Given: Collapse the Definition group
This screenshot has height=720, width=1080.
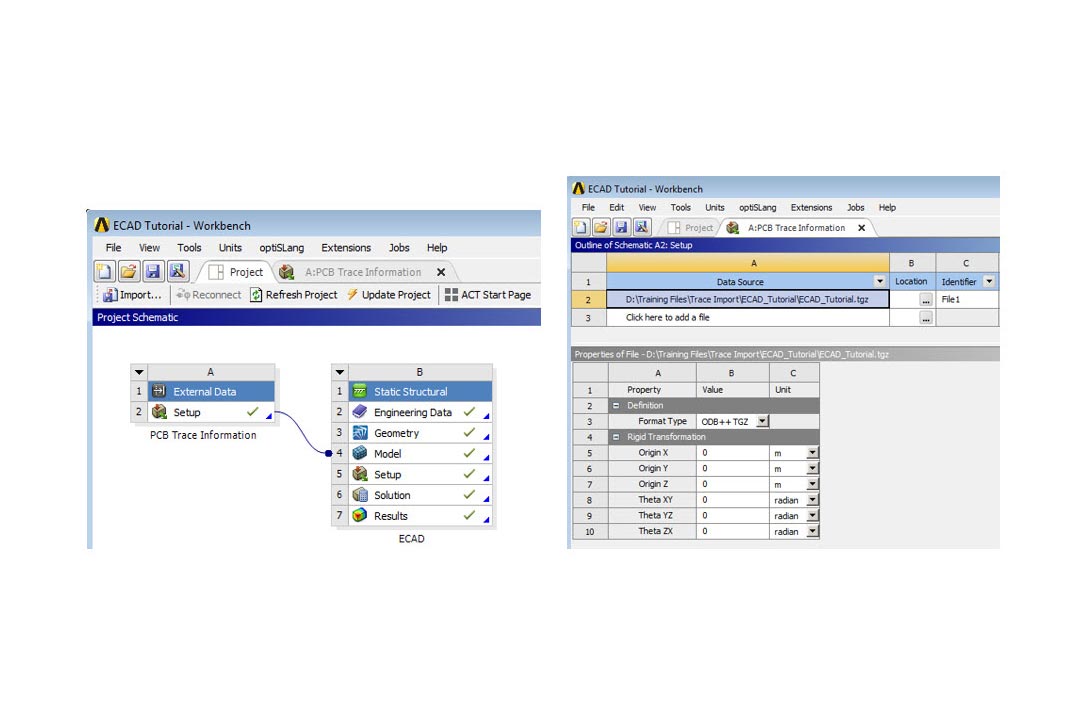Looking at the screenshot, I should (x=616, y=406).
